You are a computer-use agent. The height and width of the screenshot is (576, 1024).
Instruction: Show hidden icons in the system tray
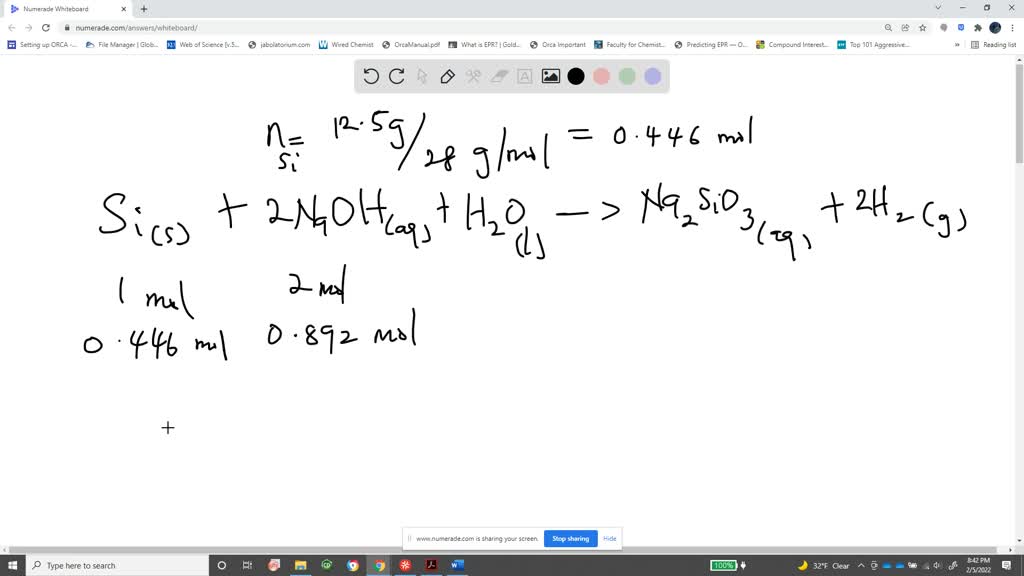click(x=860, y=565)
